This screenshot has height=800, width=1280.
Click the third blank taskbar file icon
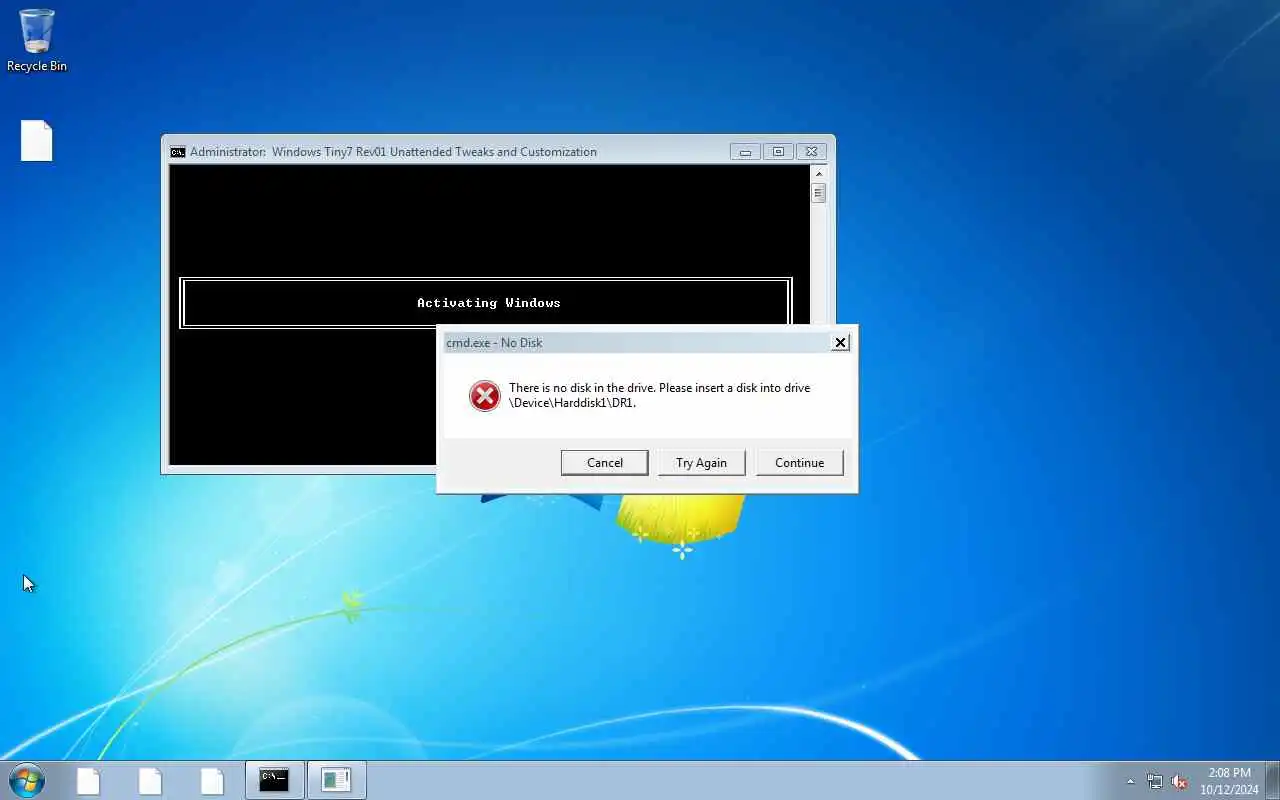click(212, 781)
